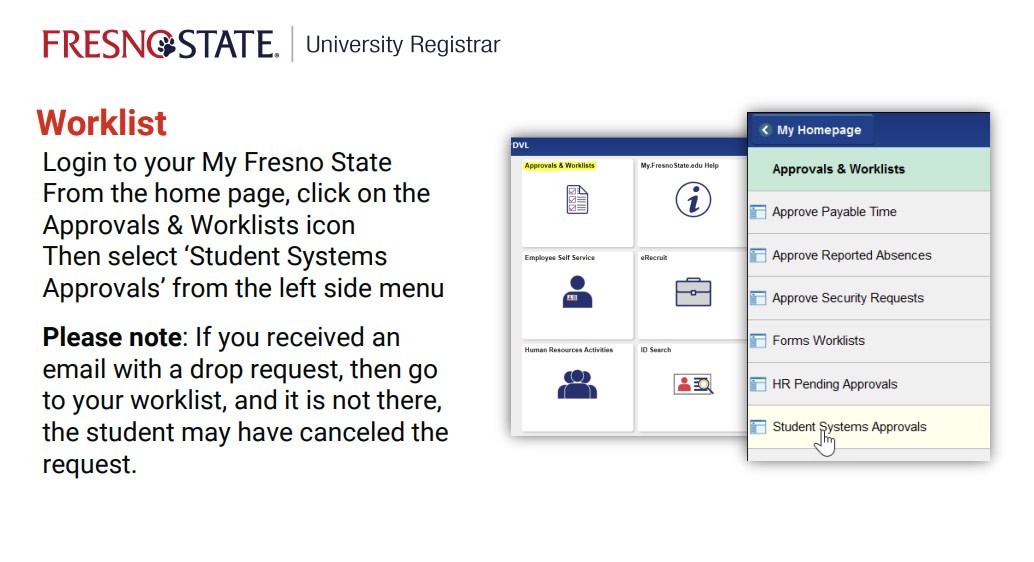Click the Fresno State logo
The image size is (1034, 562).
pos(160,45)
